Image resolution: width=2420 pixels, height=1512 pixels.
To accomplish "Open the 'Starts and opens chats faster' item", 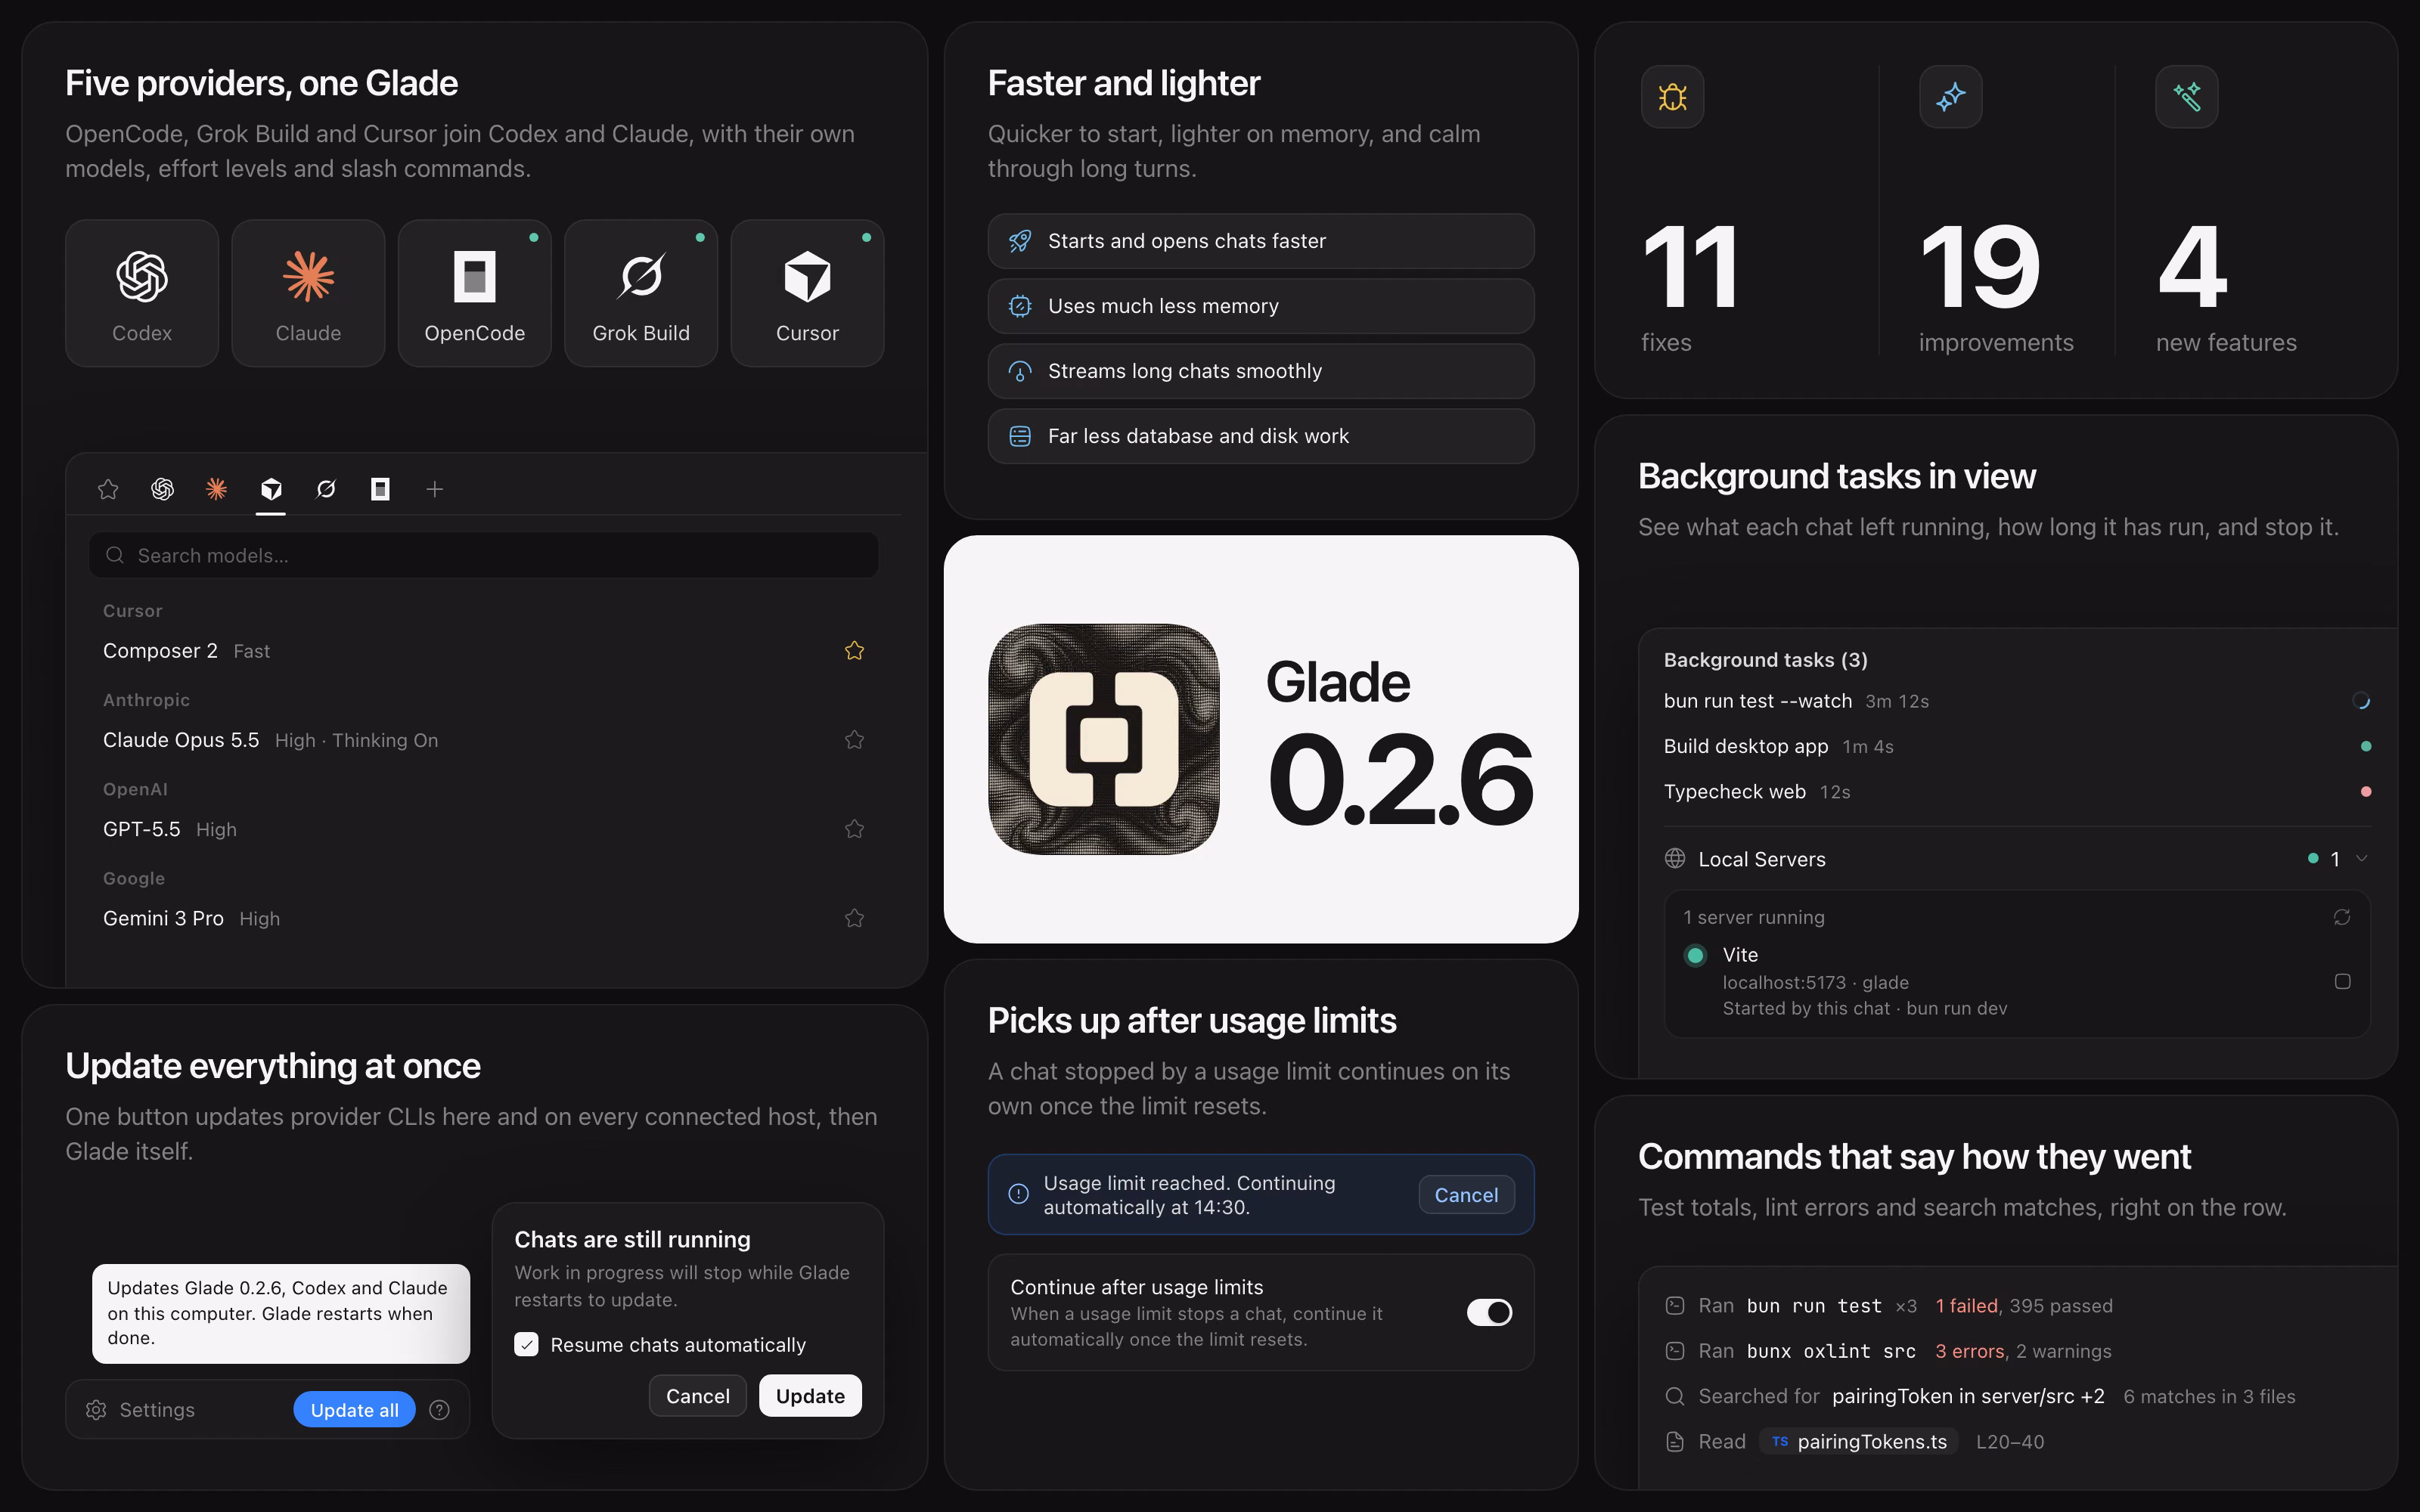I will pyautogui.click(x=1261, y=241).
